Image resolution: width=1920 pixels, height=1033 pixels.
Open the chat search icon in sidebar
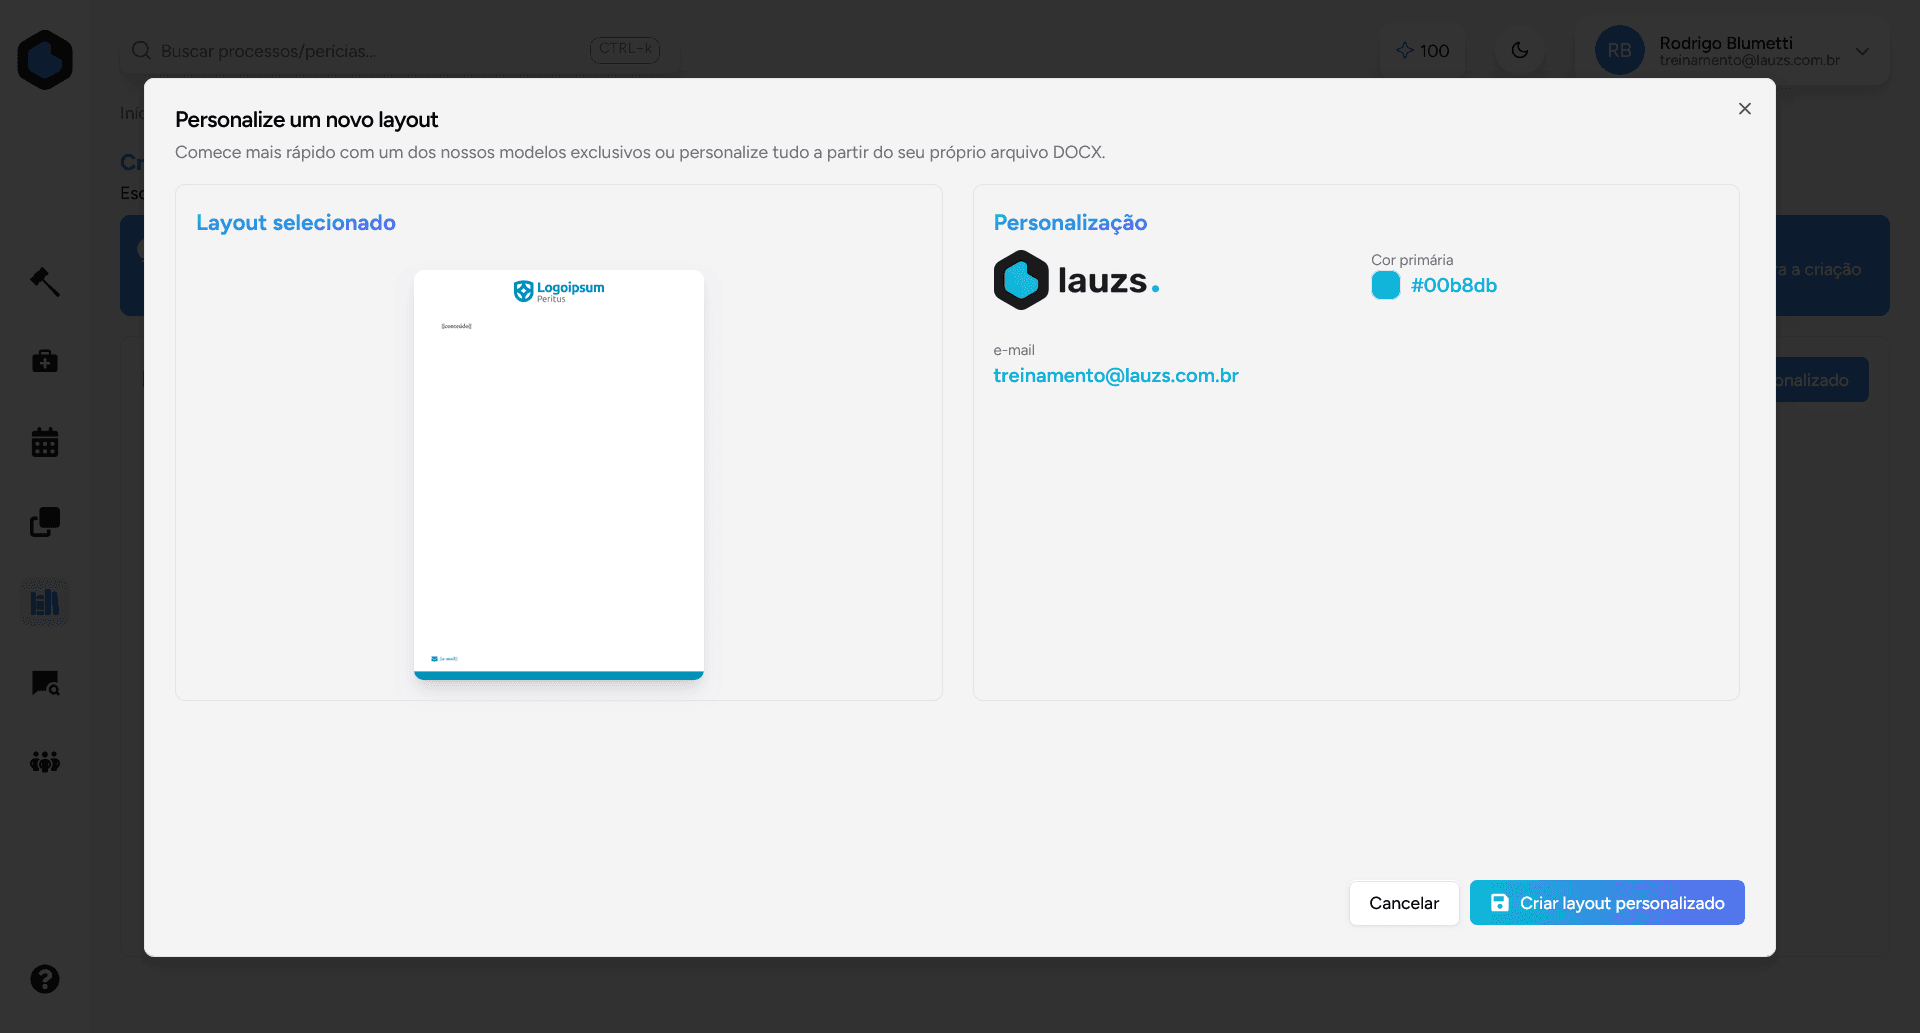(45, 683)
